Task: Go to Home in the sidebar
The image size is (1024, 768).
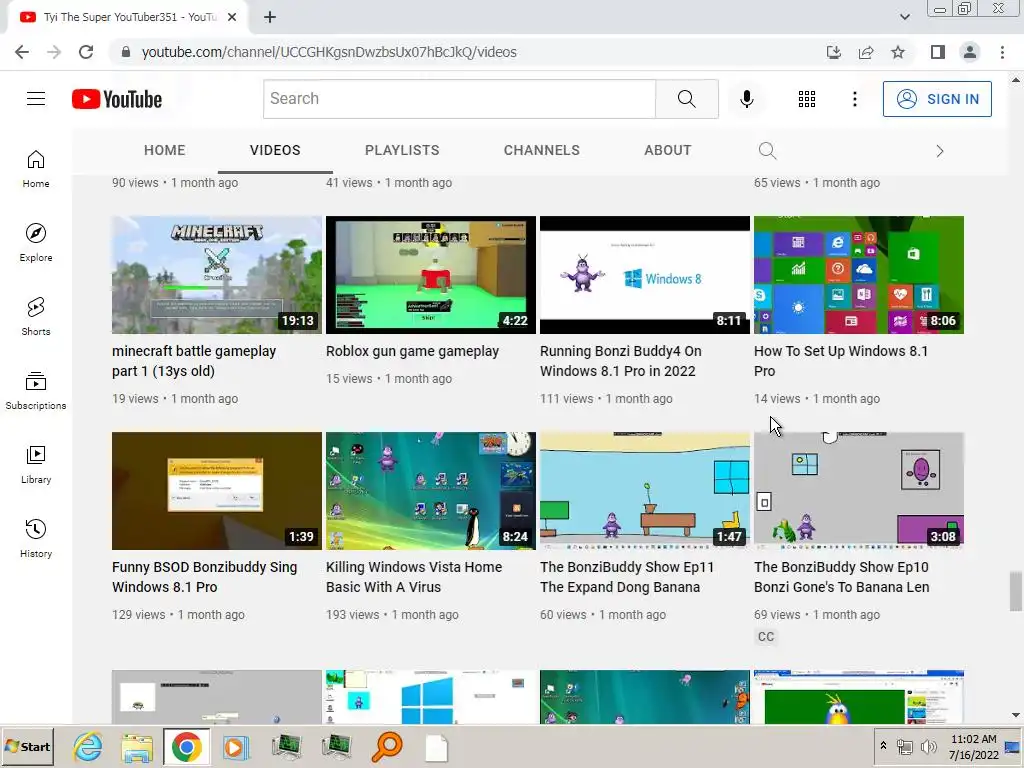Action: [36, 168]
